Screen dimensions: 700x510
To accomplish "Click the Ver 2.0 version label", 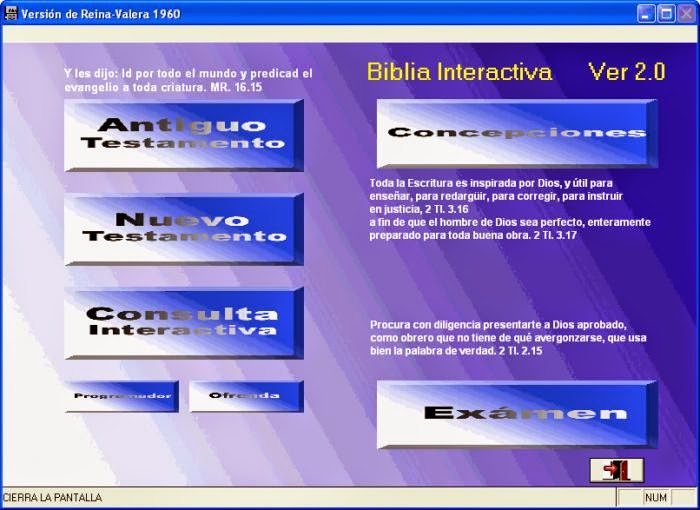I will point(627,71).
